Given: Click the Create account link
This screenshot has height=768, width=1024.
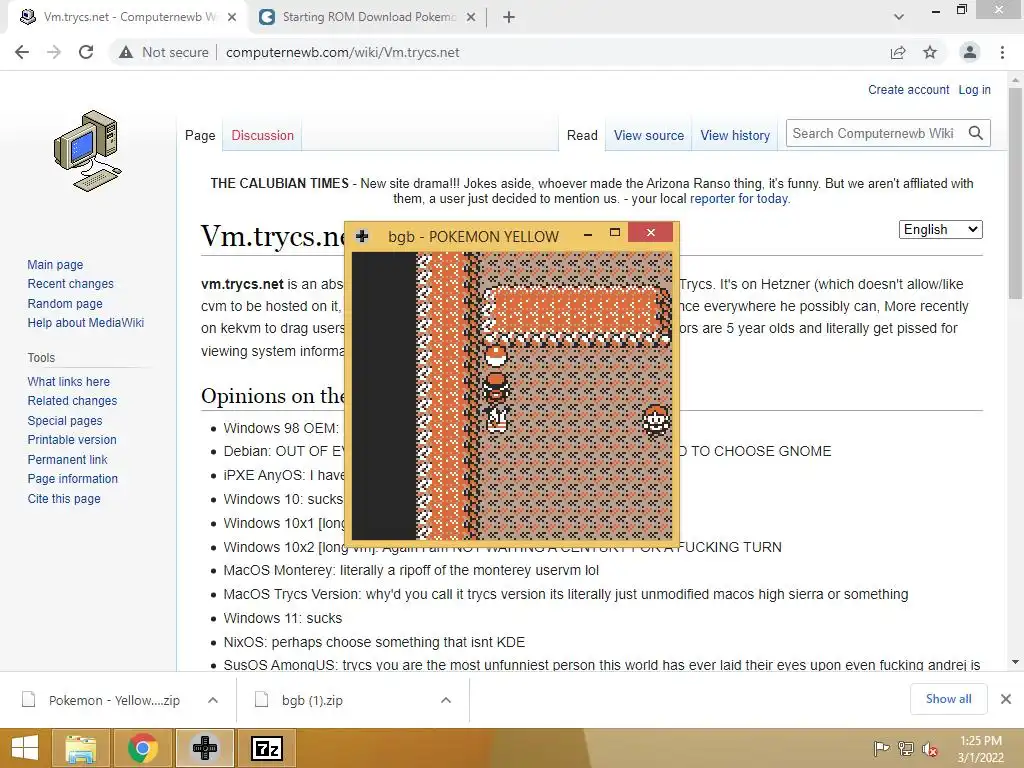Looking at the screenshot, I should [908, 89].
